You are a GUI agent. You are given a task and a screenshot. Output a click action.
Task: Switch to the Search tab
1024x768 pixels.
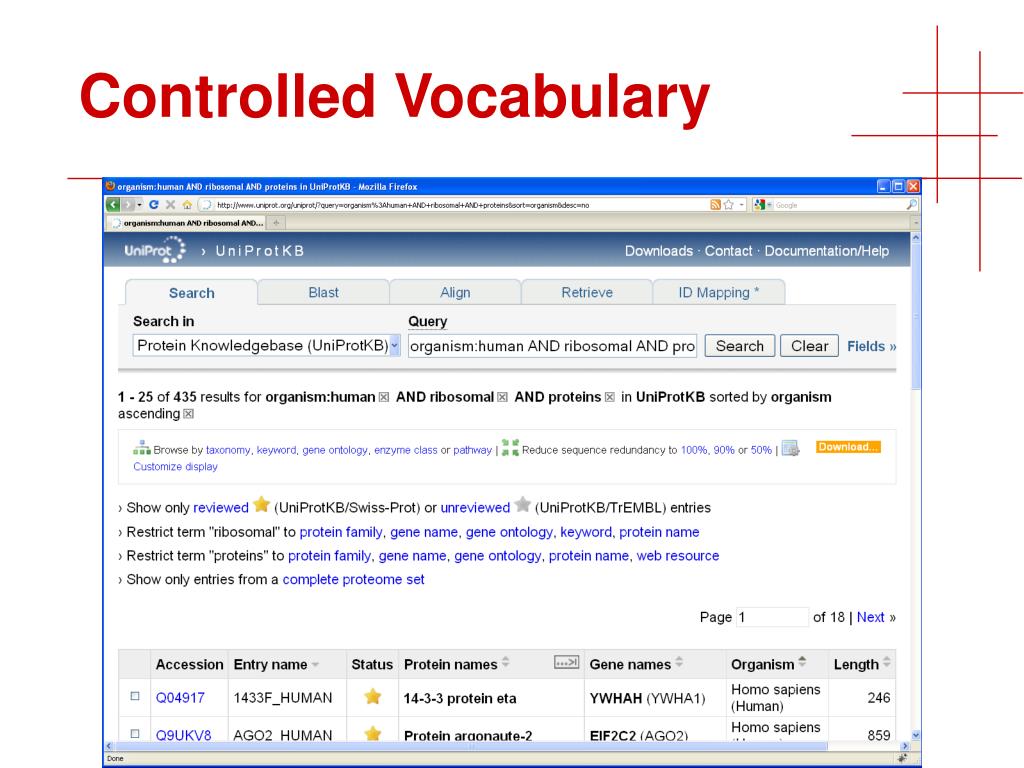[x=191, y=293]
